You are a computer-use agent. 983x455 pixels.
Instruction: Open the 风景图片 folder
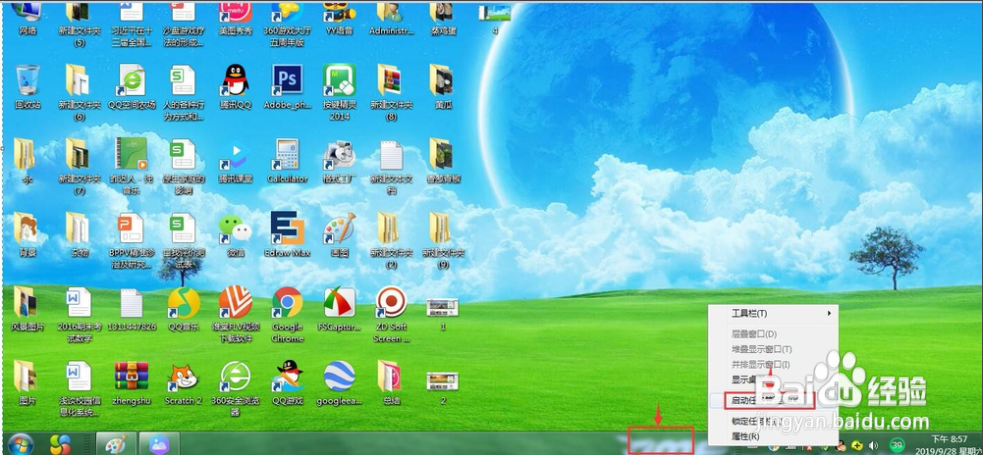(x=28, y=309)
